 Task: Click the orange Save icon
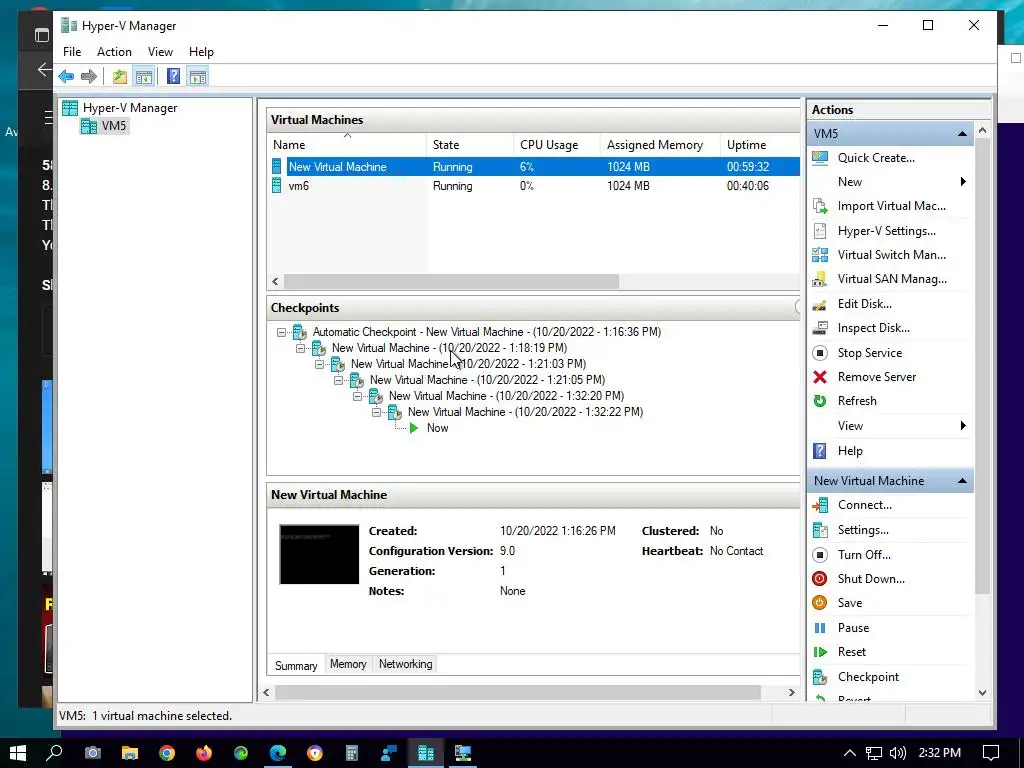pyautogui.click(x=820, y=603)
